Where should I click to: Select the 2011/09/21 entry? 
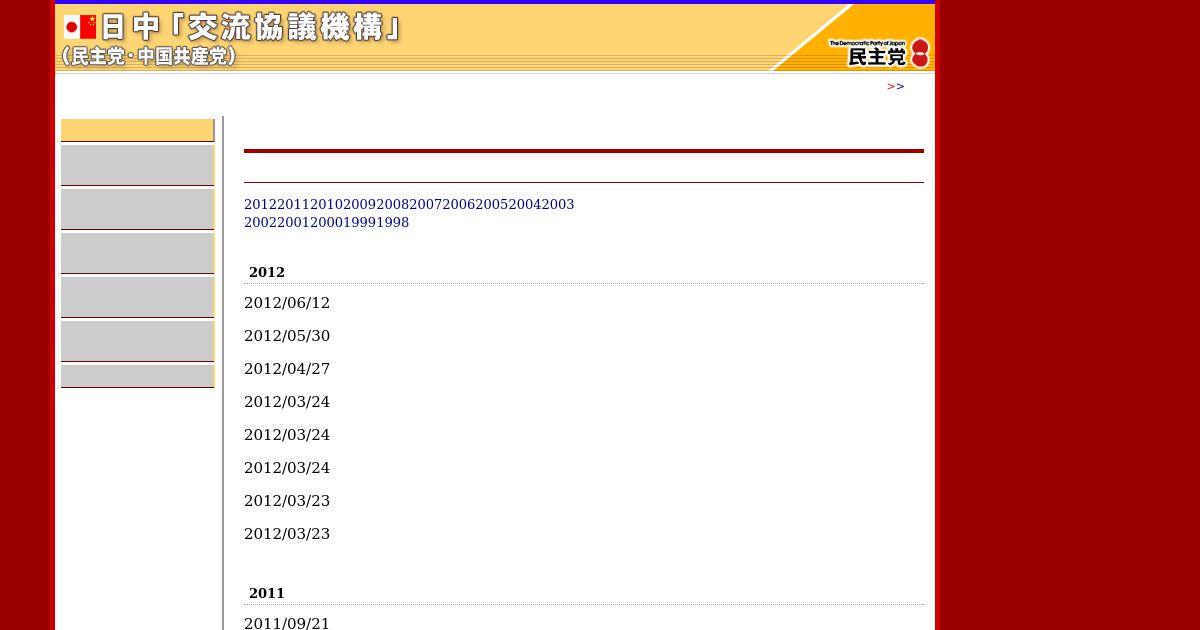click(x=287, y=623)
